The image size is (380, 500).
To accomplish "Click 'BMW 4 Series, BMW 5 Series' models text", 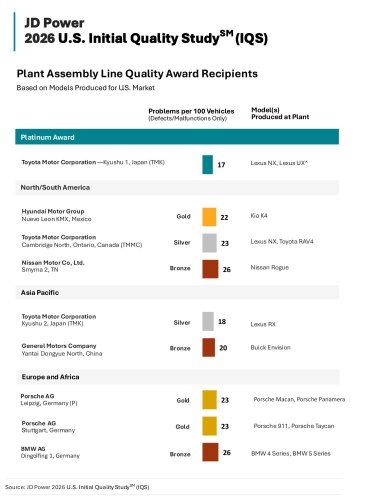I will (291, 454).
